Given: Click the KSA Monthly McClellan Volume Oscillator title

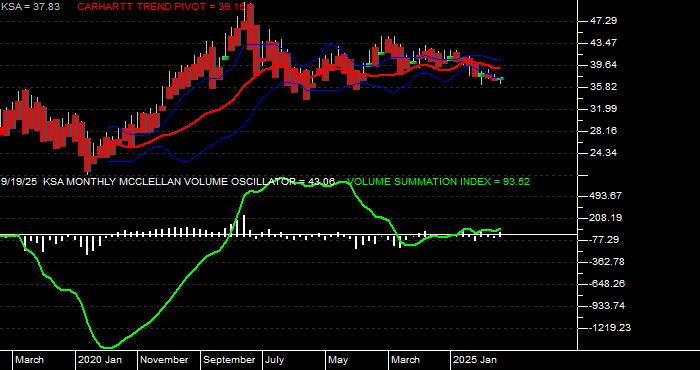Looking at the screenshot, I should 189,182.
